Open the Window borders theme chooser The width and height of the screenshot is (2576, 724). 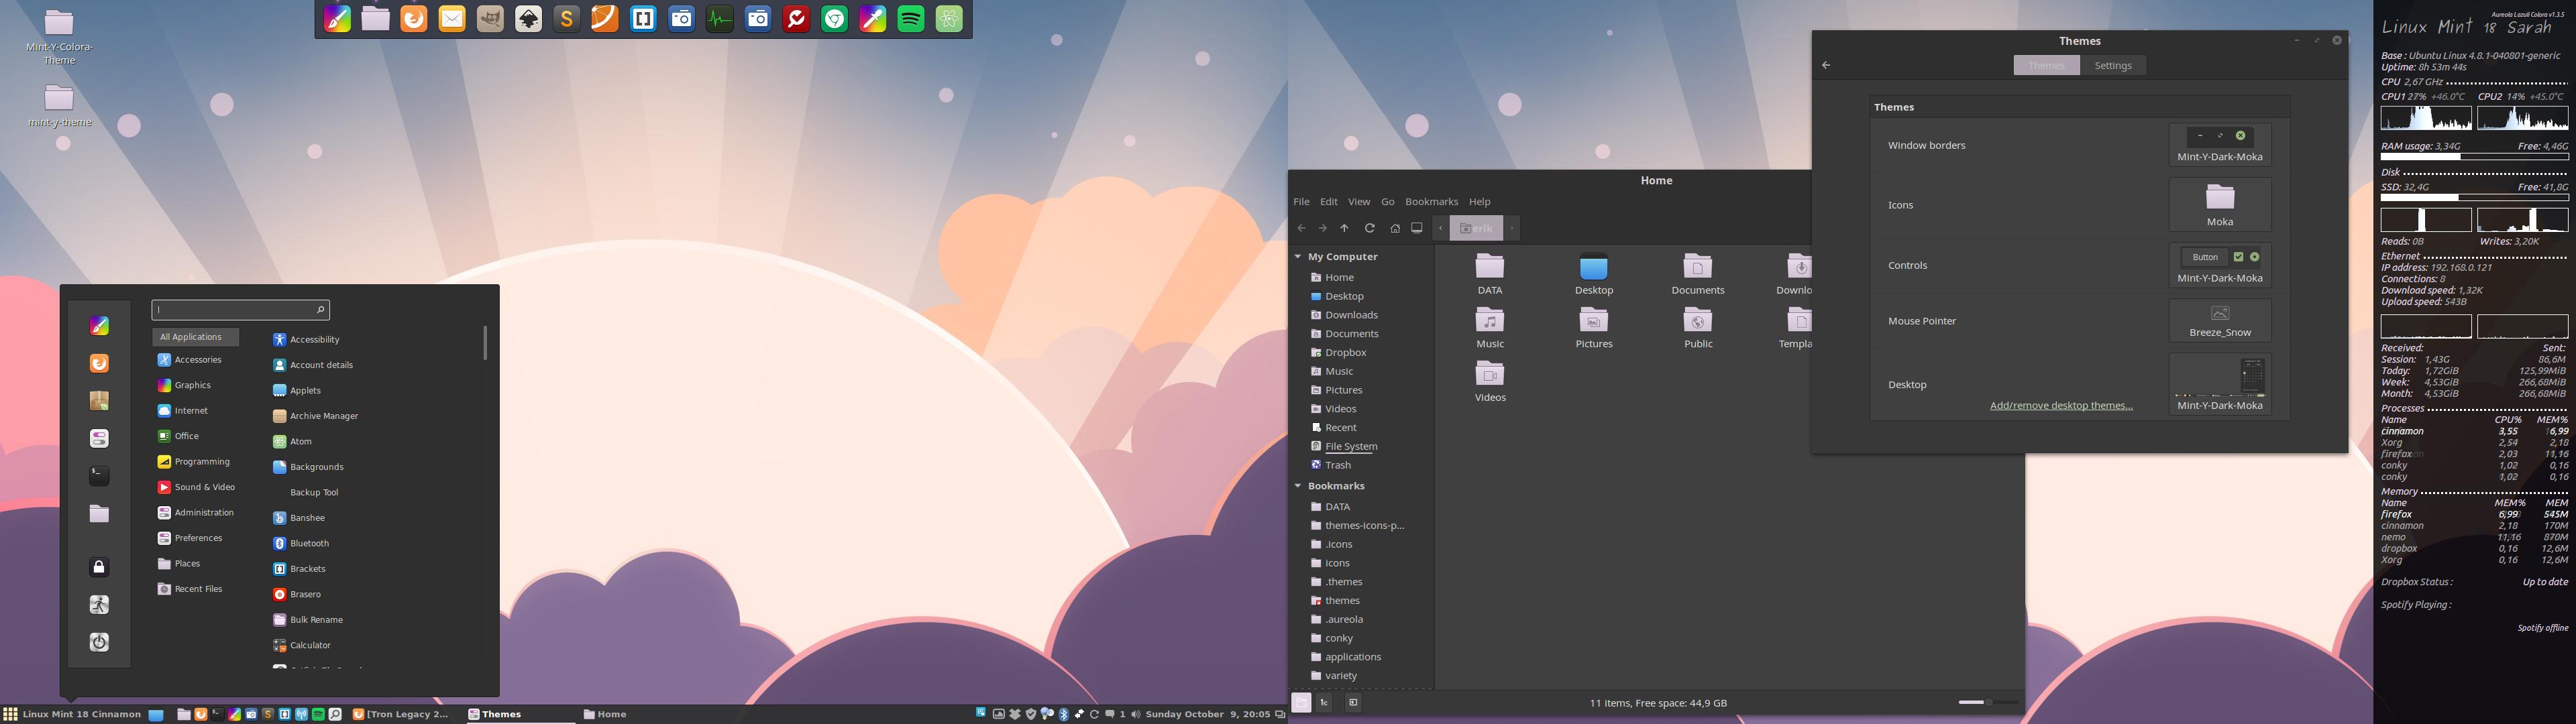click(x=2219, y=145)
